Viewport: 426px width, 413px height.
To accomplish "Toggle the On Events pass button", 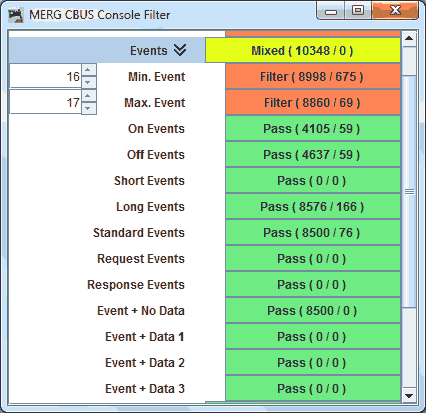I will click(x=313, y=129).
